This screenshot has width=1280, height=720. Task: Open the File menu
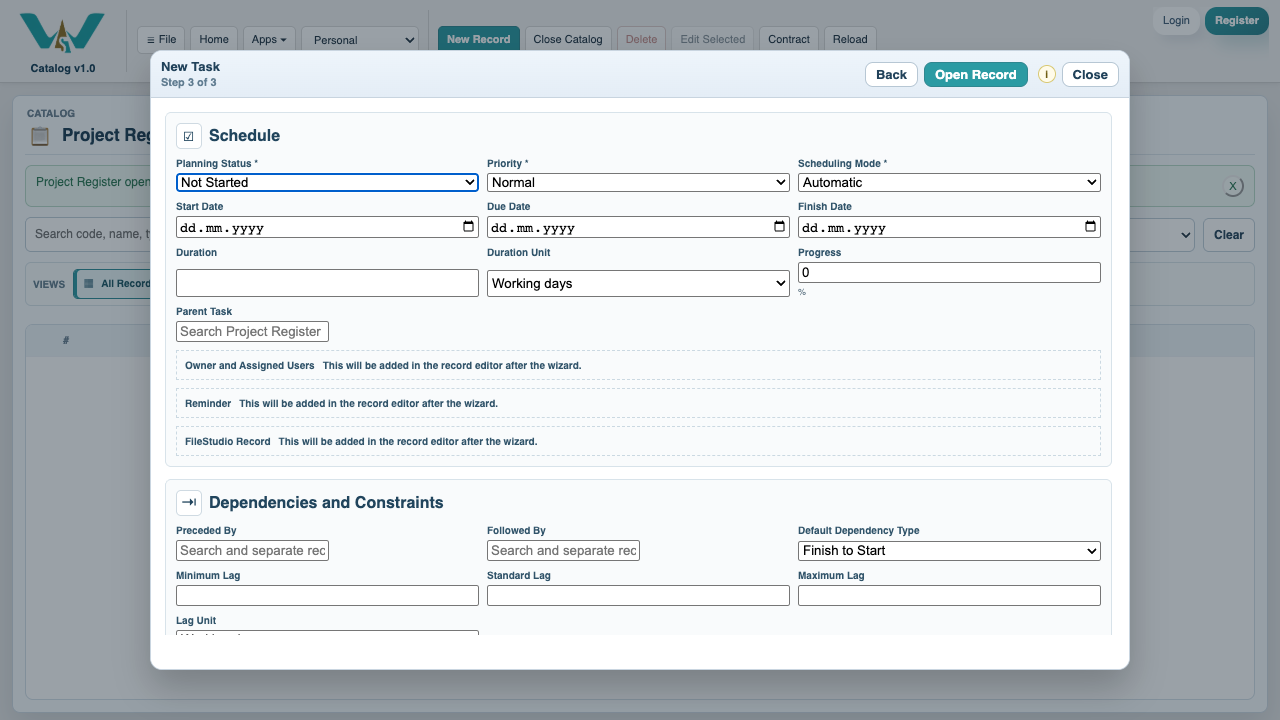pyautogui.click(x=161, y=40)
